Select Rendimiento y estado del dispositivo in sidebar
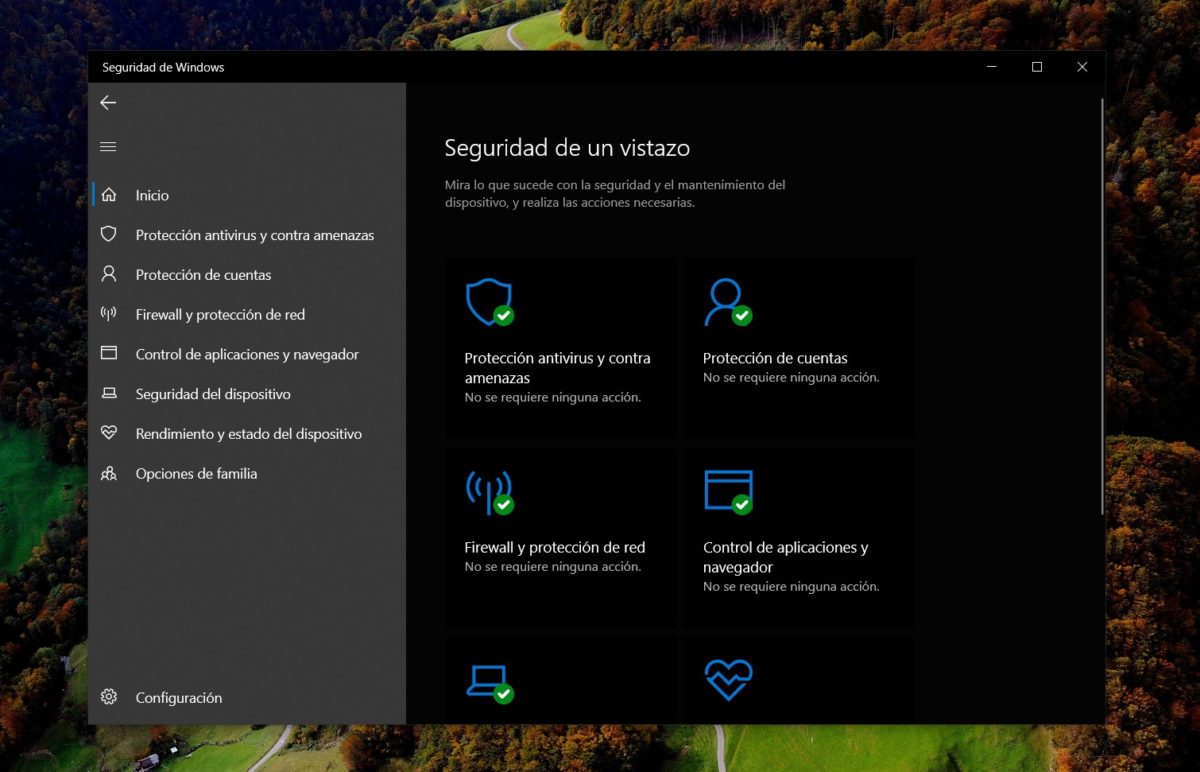1200x772 pixels. (x=248, y=433)
